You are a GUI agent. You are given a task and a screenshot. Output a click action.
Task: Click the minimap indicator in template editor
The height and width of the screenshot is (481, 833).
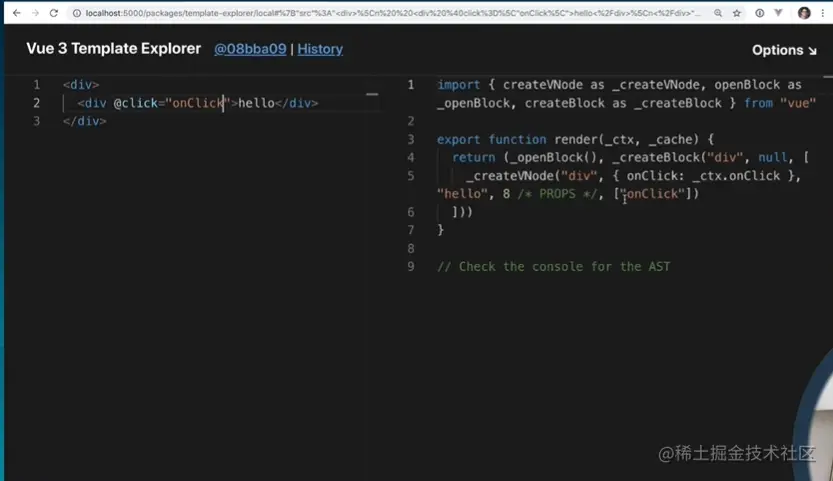click(372, 95)
